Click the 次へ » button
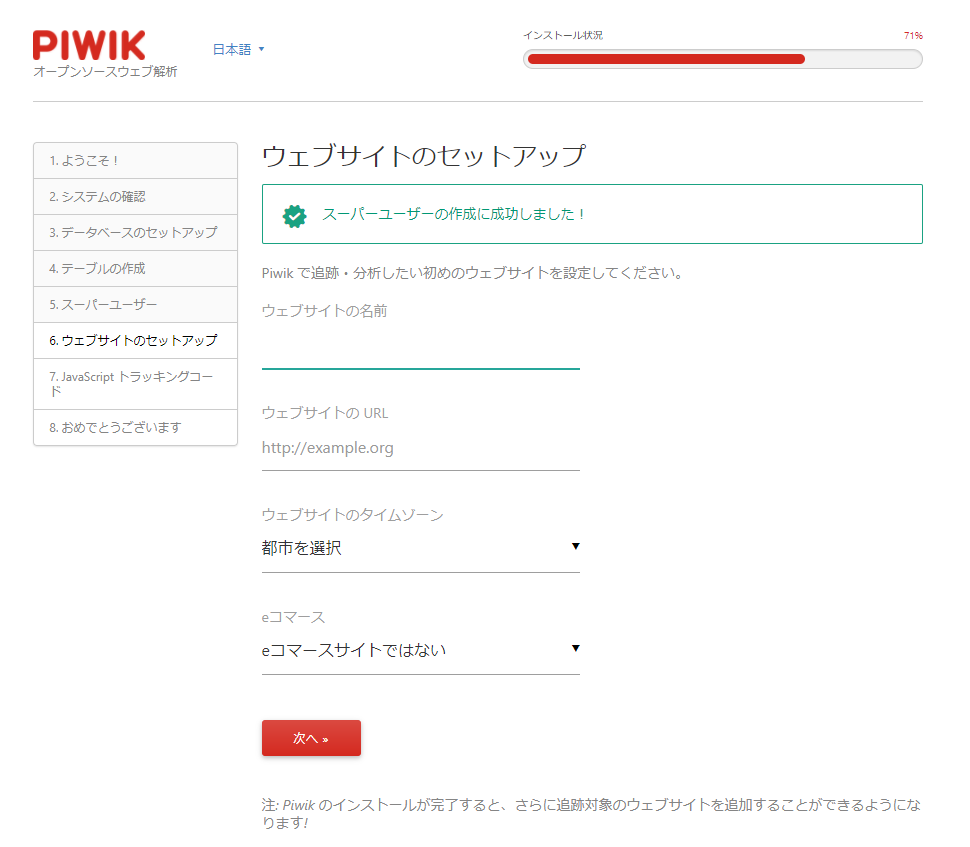Viewport: 970px width, 847px height. (311, 738)
